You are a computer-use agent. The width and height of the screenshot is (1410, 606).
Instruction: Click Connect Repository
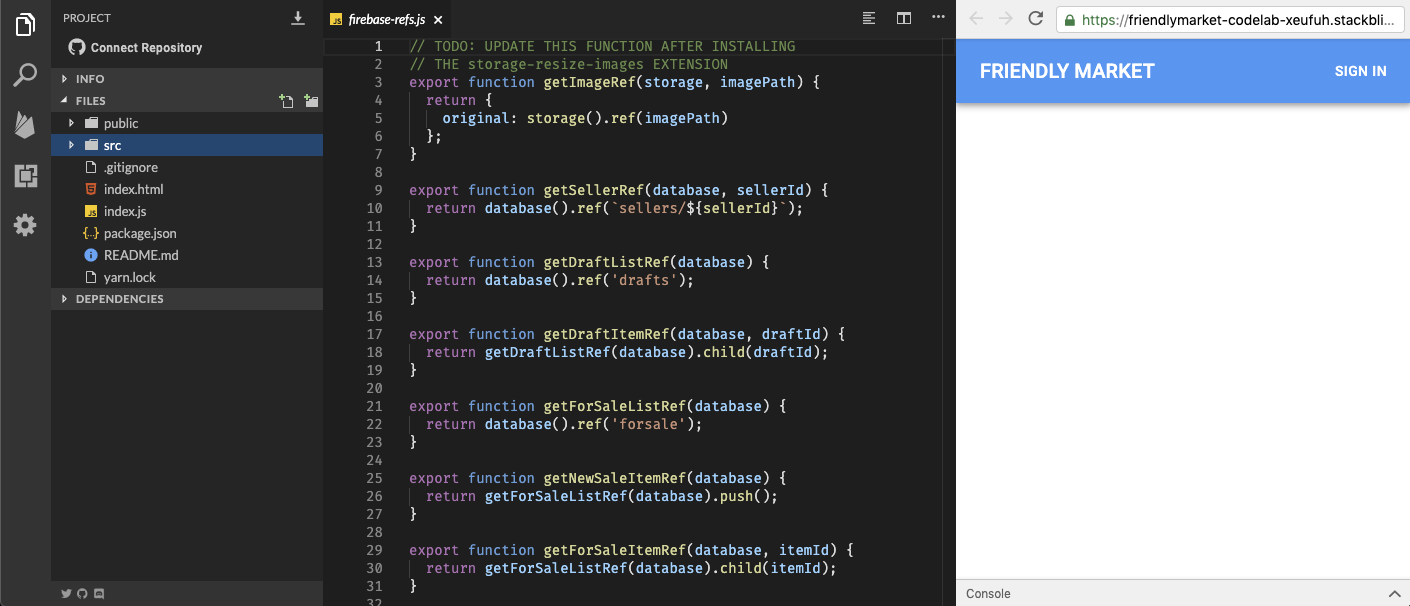click(x=146, y=48)
